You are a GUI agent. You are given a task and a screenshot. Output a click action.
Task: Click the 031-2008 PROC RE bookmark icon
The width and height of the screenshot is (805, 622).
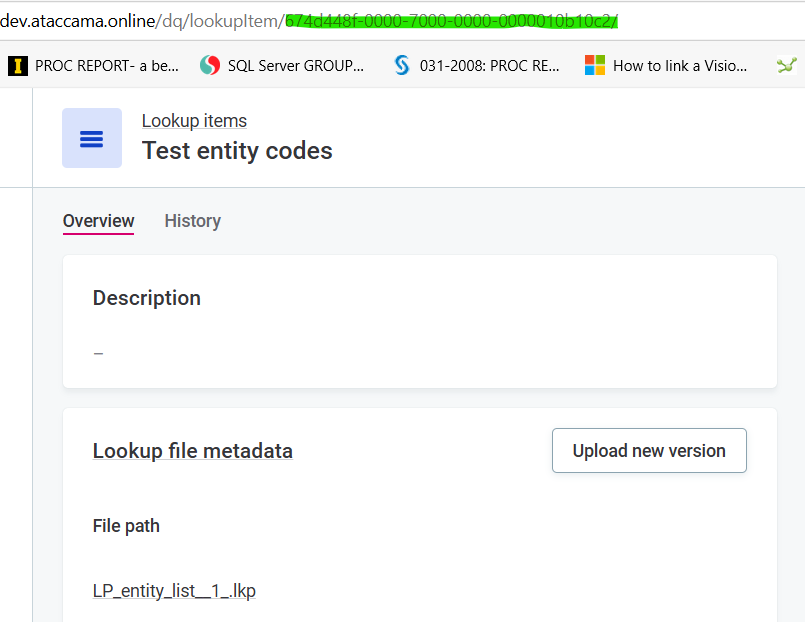[x=402, y=66]
